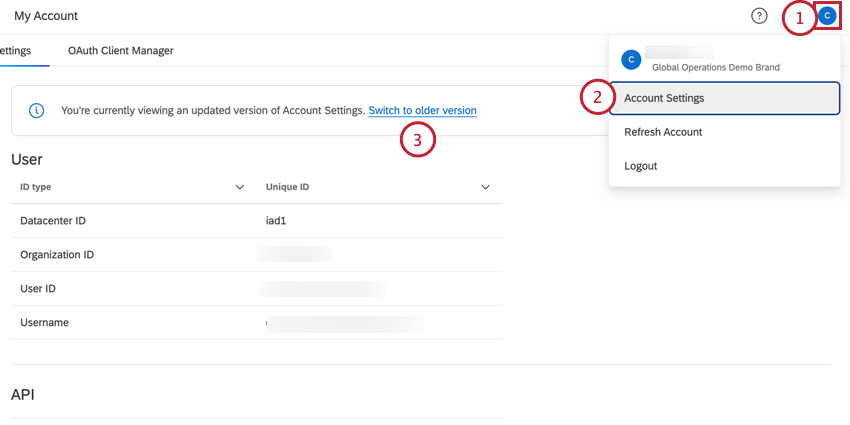Open the help question mark icon
This screenshot has height=425, width=850.
click(x=759, y=16)
